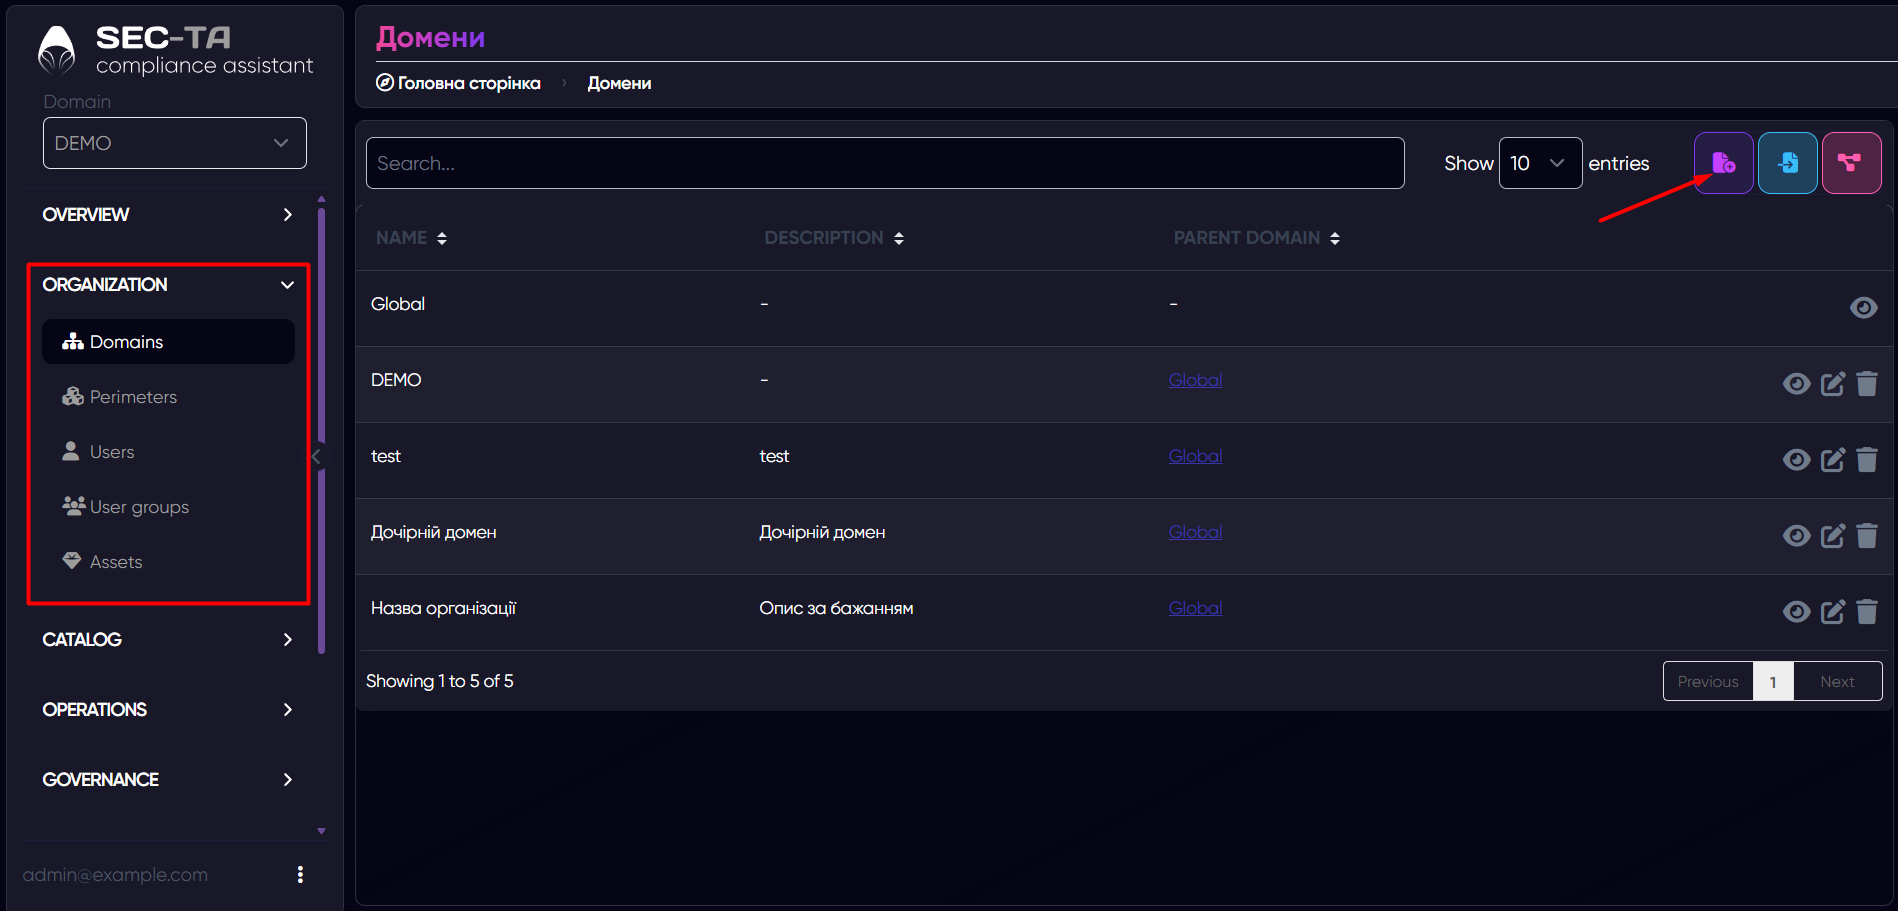Click the sidebar scroll down arrow
This screenshot has width=1898, height=911.
pos(321,831)
